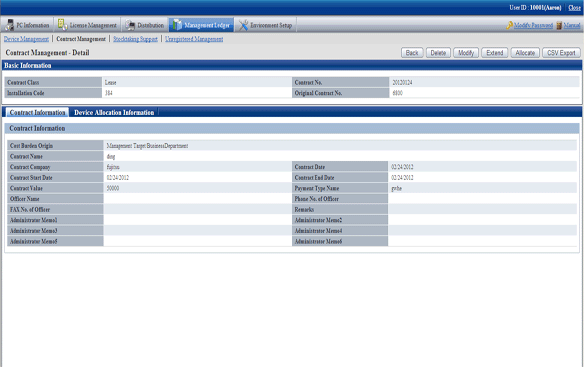584x367 pixels.
Task: Click the Modify button
Action: pyautogui.click(x=466, y=53)
